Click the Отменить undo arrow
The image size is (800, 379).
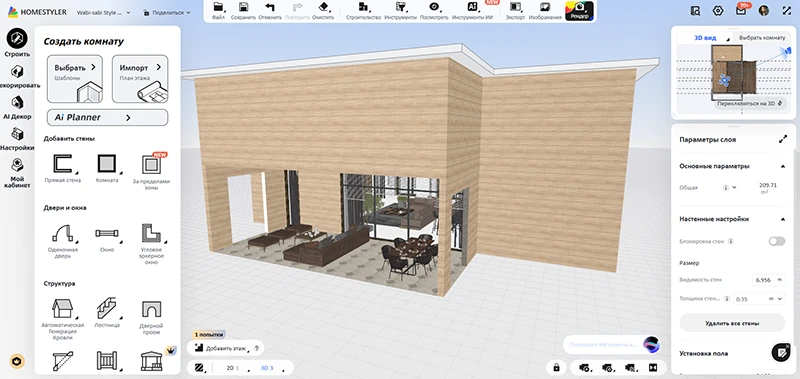pyautogui.click(x=270, y=7)
